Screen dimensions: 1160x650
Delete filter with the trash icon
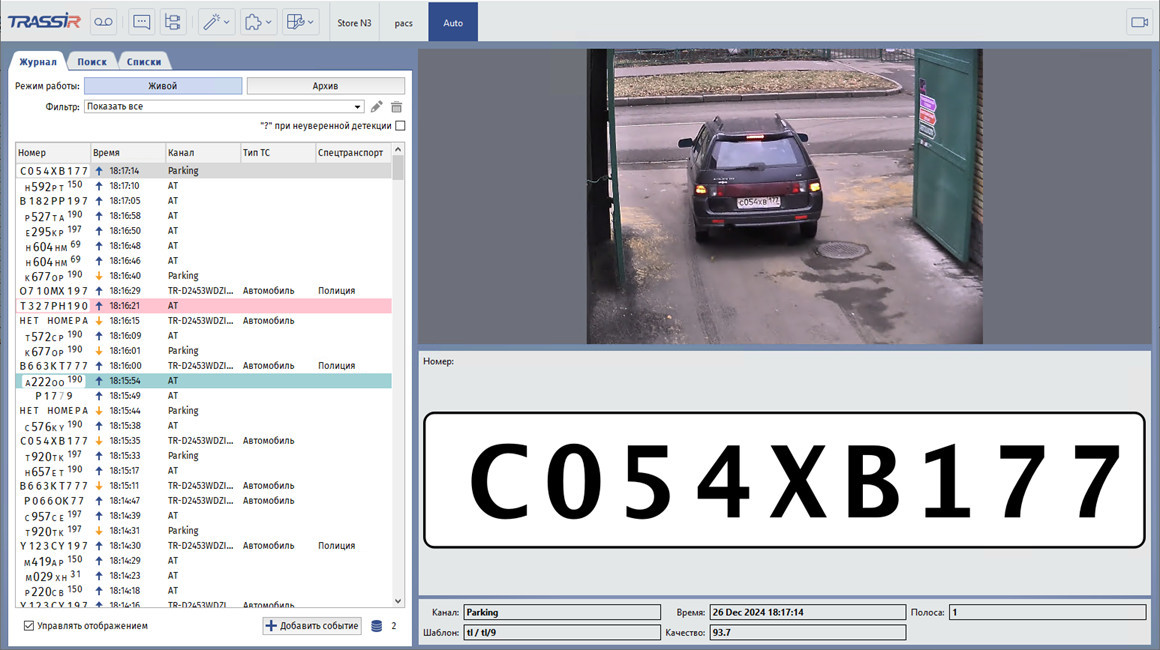tap(396, 107)
